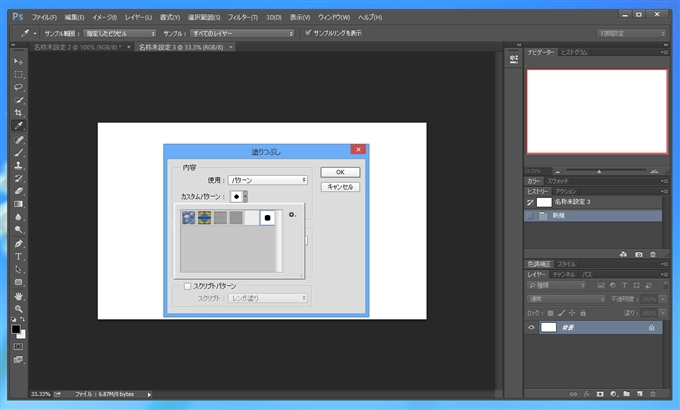The image size is (680, 410).
Task: Open フィルター menu
Action: pos(243,17)
